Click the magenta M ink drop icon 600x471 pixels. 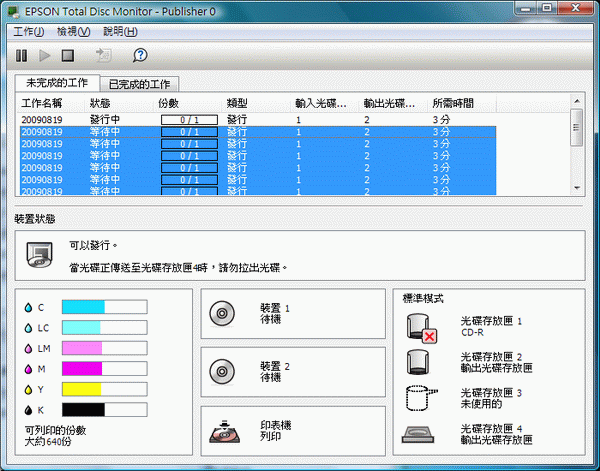point(28,369)
